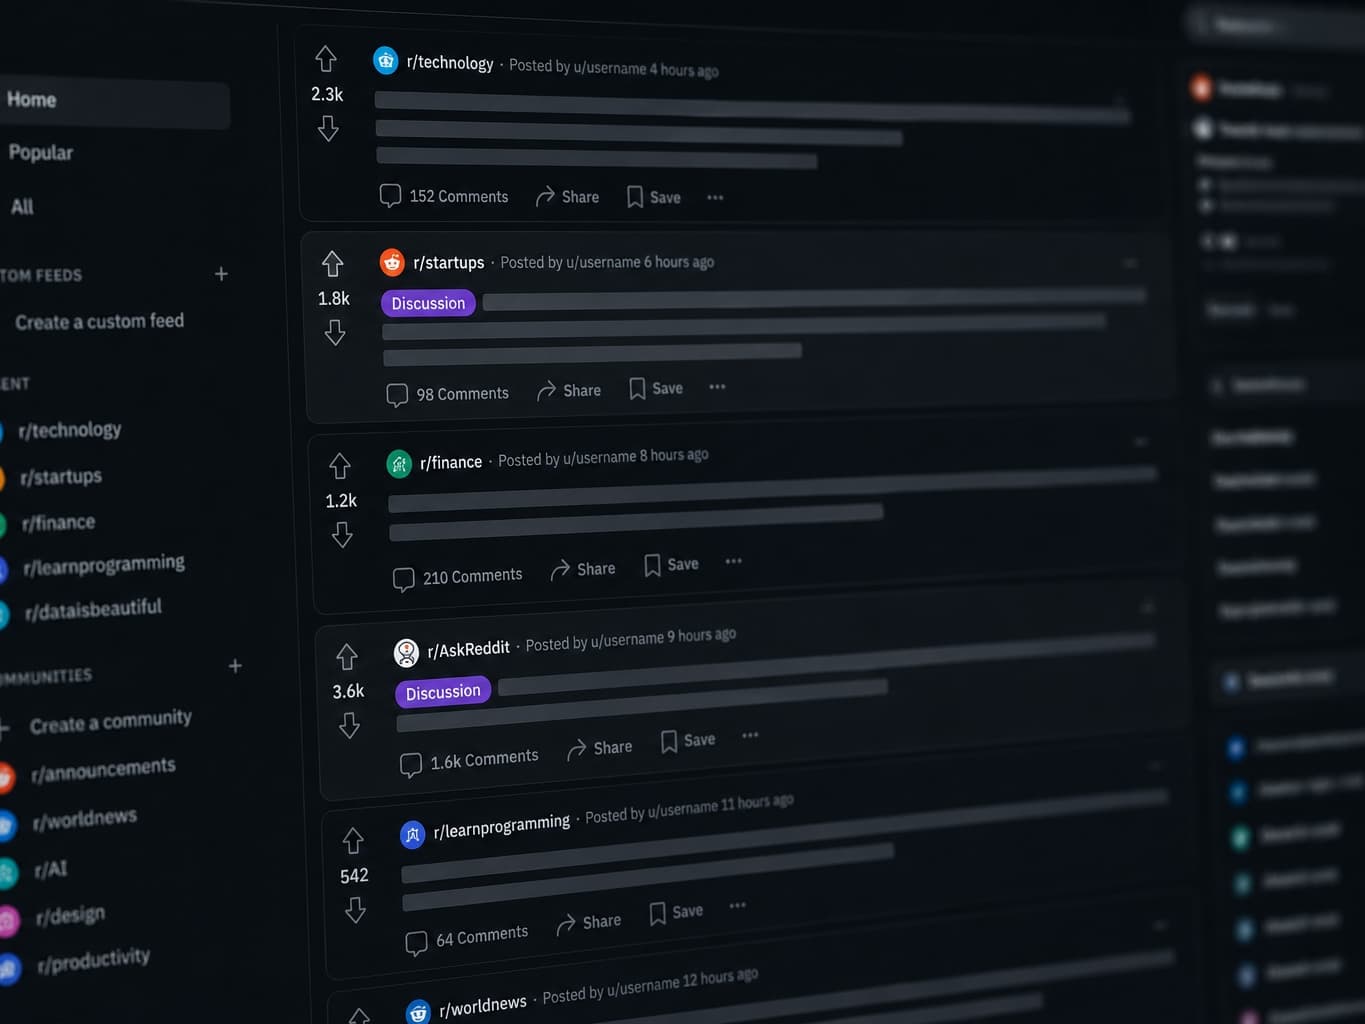
Task: Save the r/technology post
Action: 654,197
